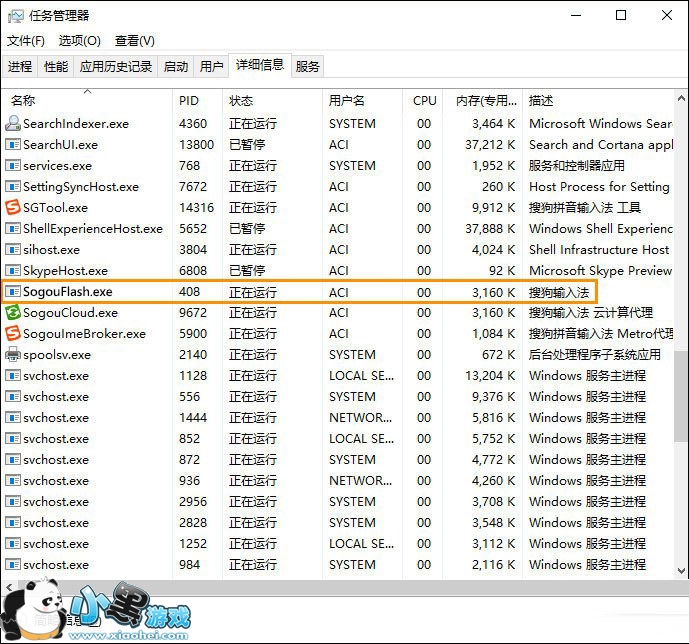The height and width of the screenshot is (644, 689).
Task: Click icon of svchost.exe PID 1128
Action: click(13, 376)
